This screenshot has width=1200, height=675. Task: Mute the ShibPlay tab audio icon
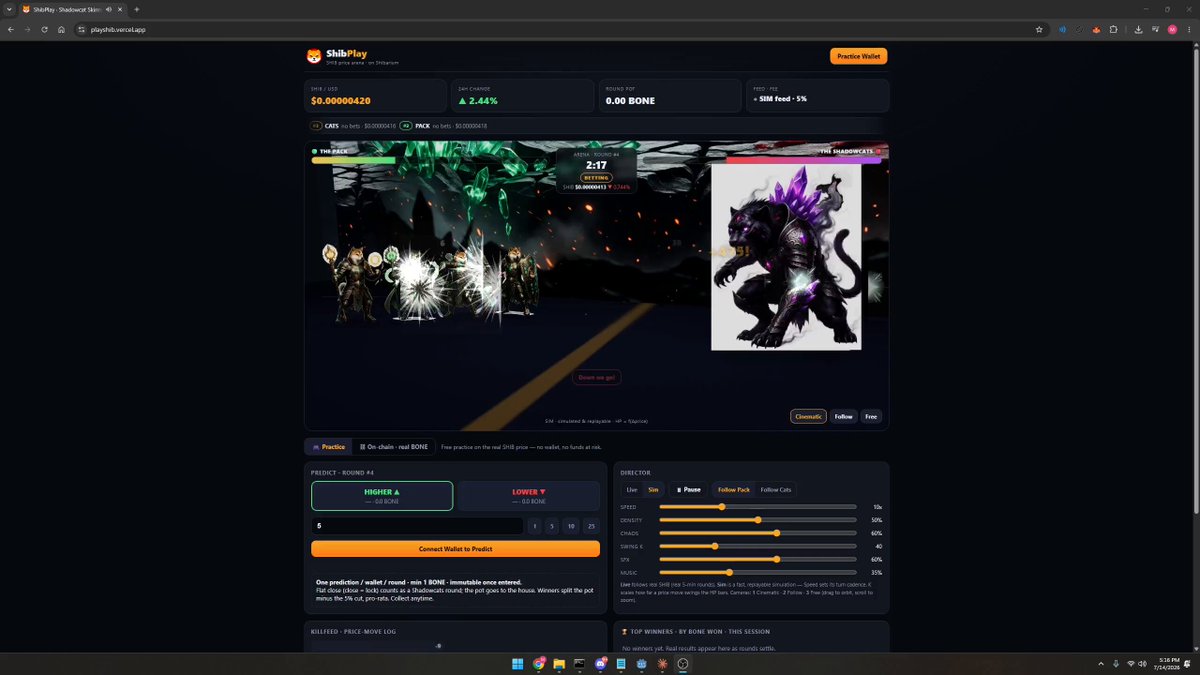108,9
